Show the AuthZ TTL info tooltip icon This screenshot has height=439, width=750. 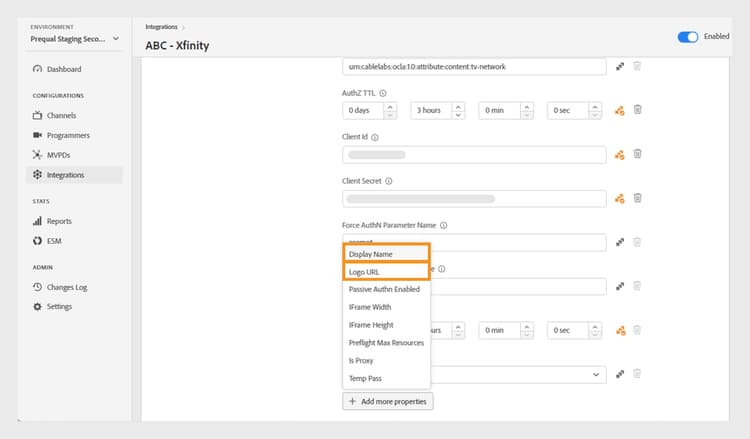pos(383,93)
